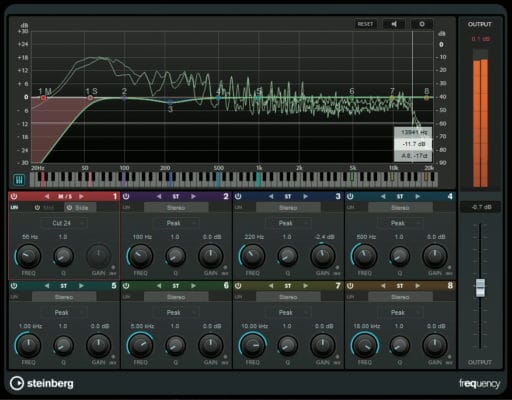Click the left arrow in band 4 header
Viewport: 512px width, 400px height.
click(x=383, y=196)
